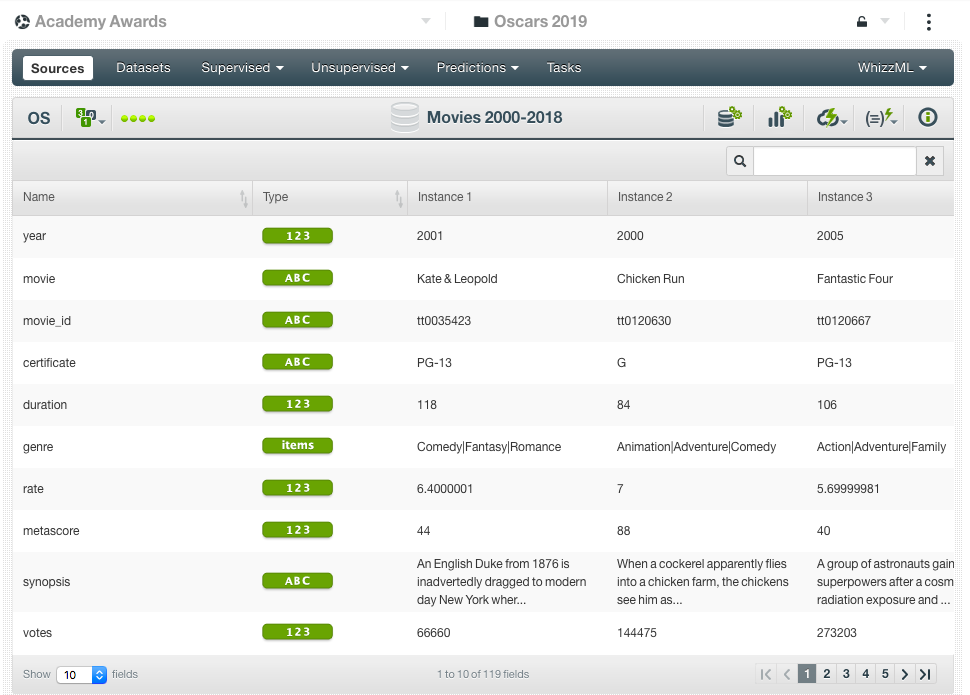This screenshot has height=695, width=970.
Task: Open the Tasks menu
Action: (x=563, y=67)
